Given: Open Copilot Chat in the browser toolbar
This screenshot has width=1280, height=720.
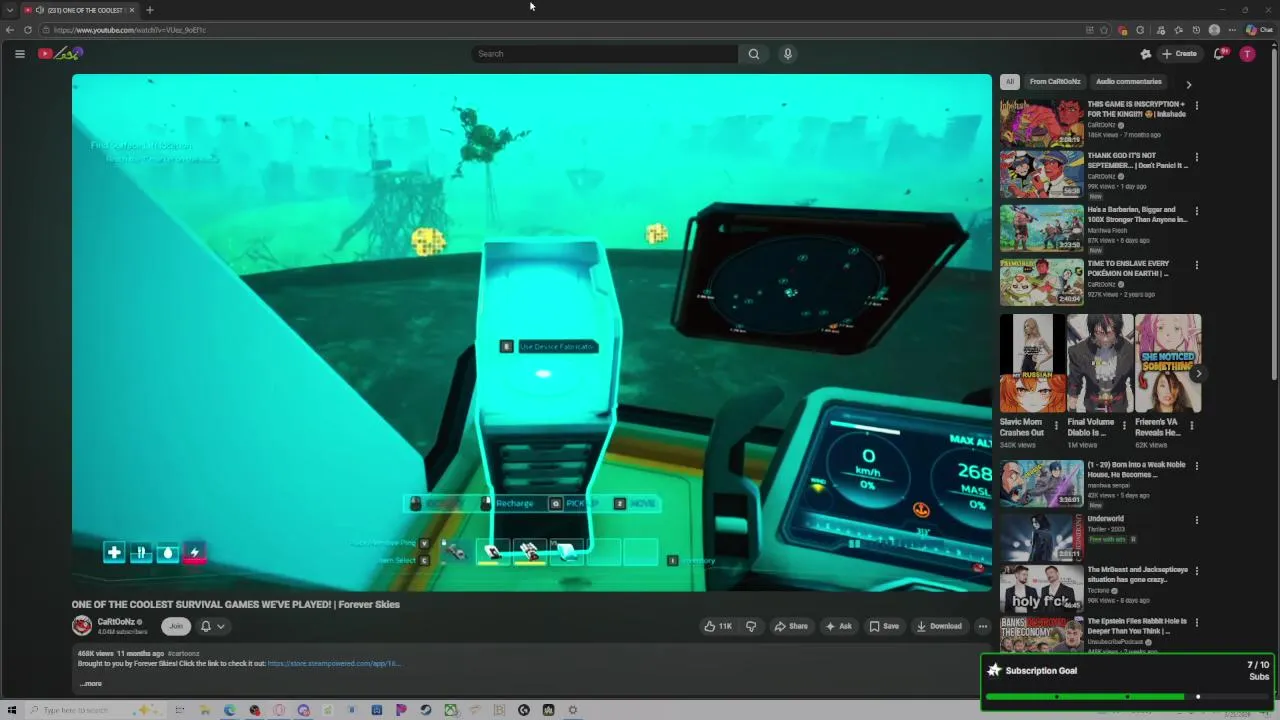Looking at the screenshot, I should 1259,30.
